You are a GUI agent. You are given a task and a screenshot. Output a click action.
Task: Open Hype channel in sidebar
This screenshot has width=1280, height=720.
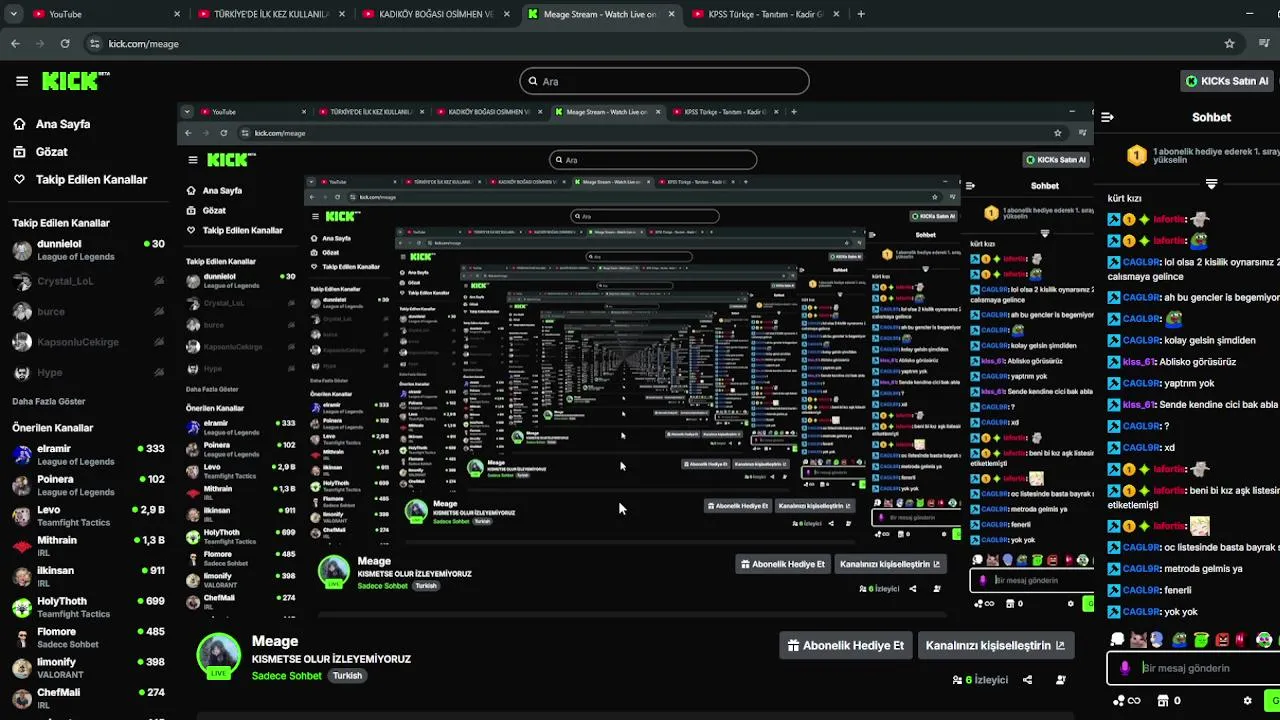88,372
